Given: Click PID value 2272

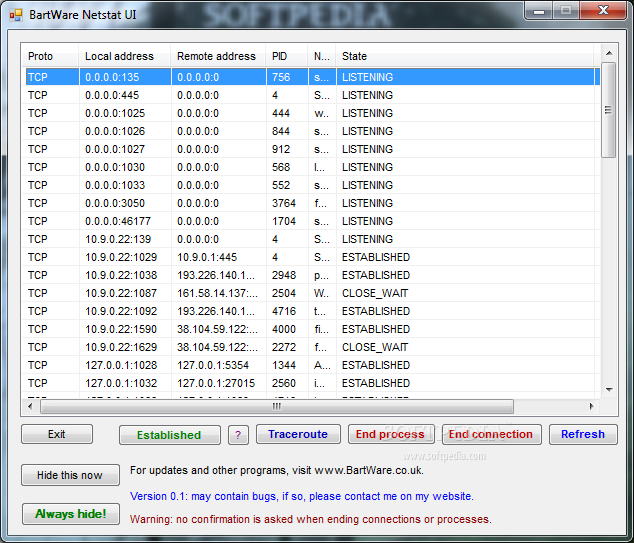Looking at the screenshot, I should (284, 347).
